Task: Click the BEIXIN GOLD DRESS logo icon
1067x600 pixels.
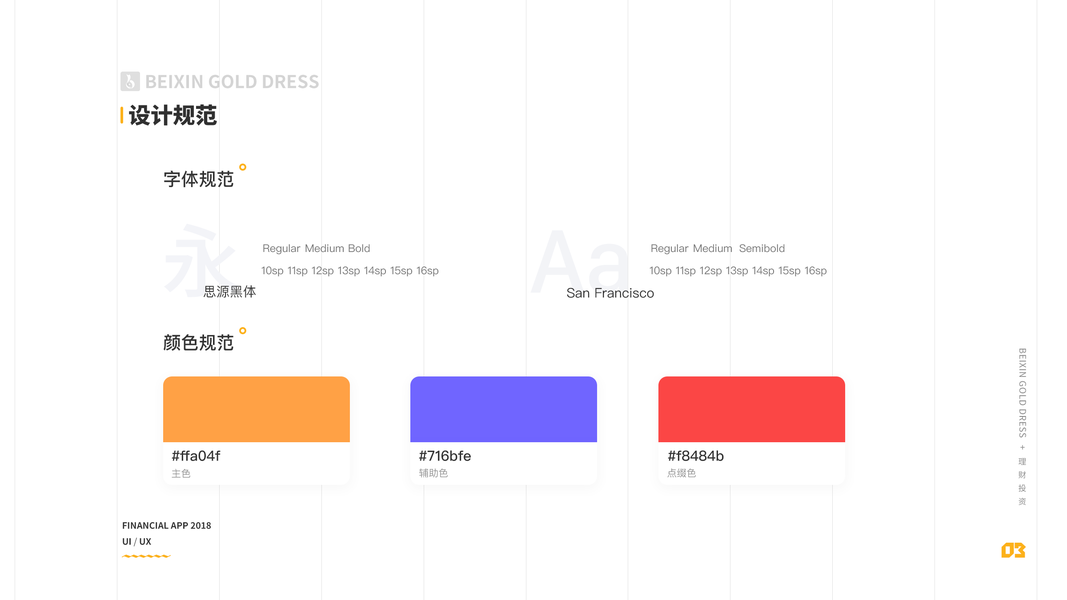Action: [130, 82]
